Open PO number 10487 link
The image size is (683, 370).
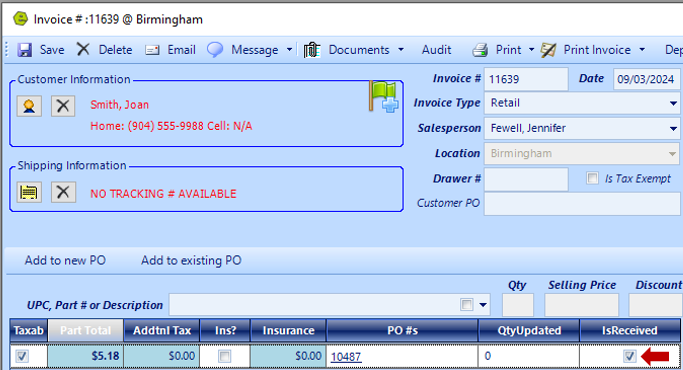(x=346, y=357)
